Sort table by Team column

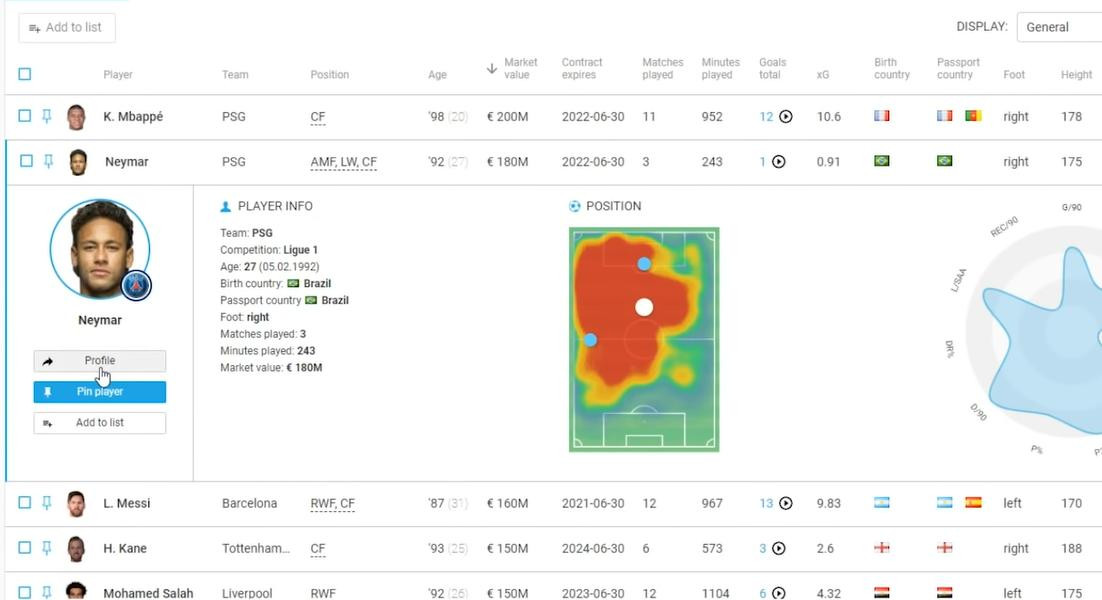tap(235, 74)
